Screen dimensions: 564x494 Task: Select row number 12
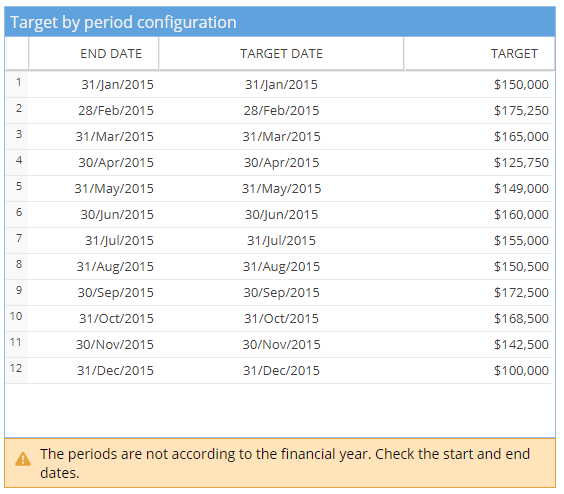click(x=17, y=370)
